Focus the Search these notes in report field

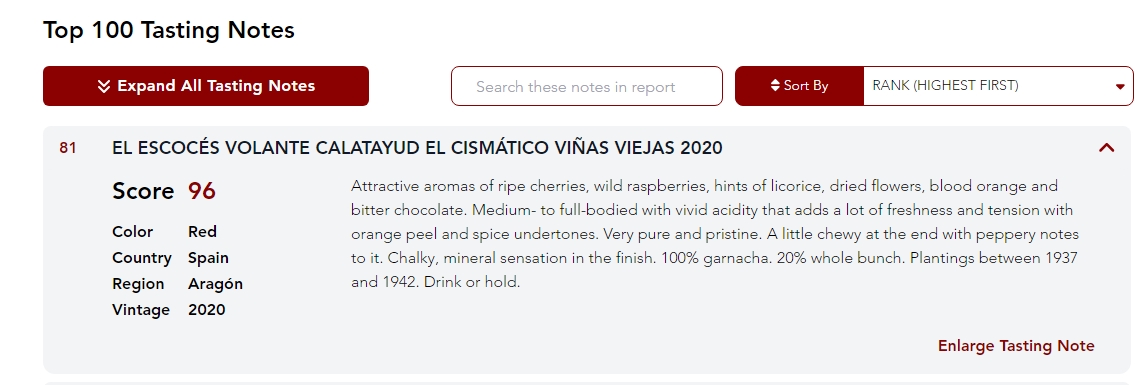tap(587, 87)
